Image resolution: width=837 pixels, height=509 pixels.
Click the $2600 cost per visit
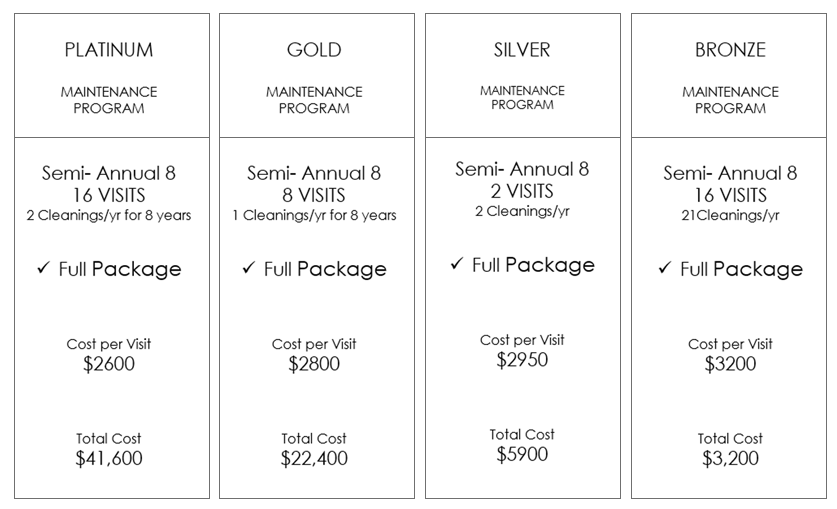(x=109, y=364)
